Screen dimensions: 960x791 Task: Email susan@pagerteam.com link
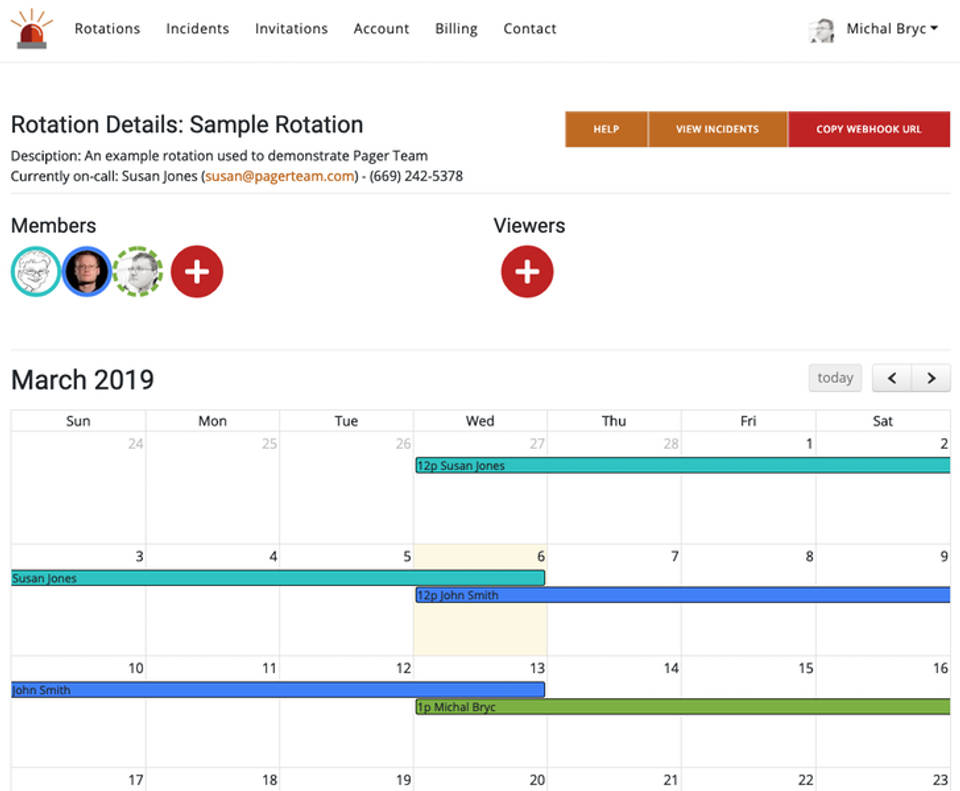(280, 176)
